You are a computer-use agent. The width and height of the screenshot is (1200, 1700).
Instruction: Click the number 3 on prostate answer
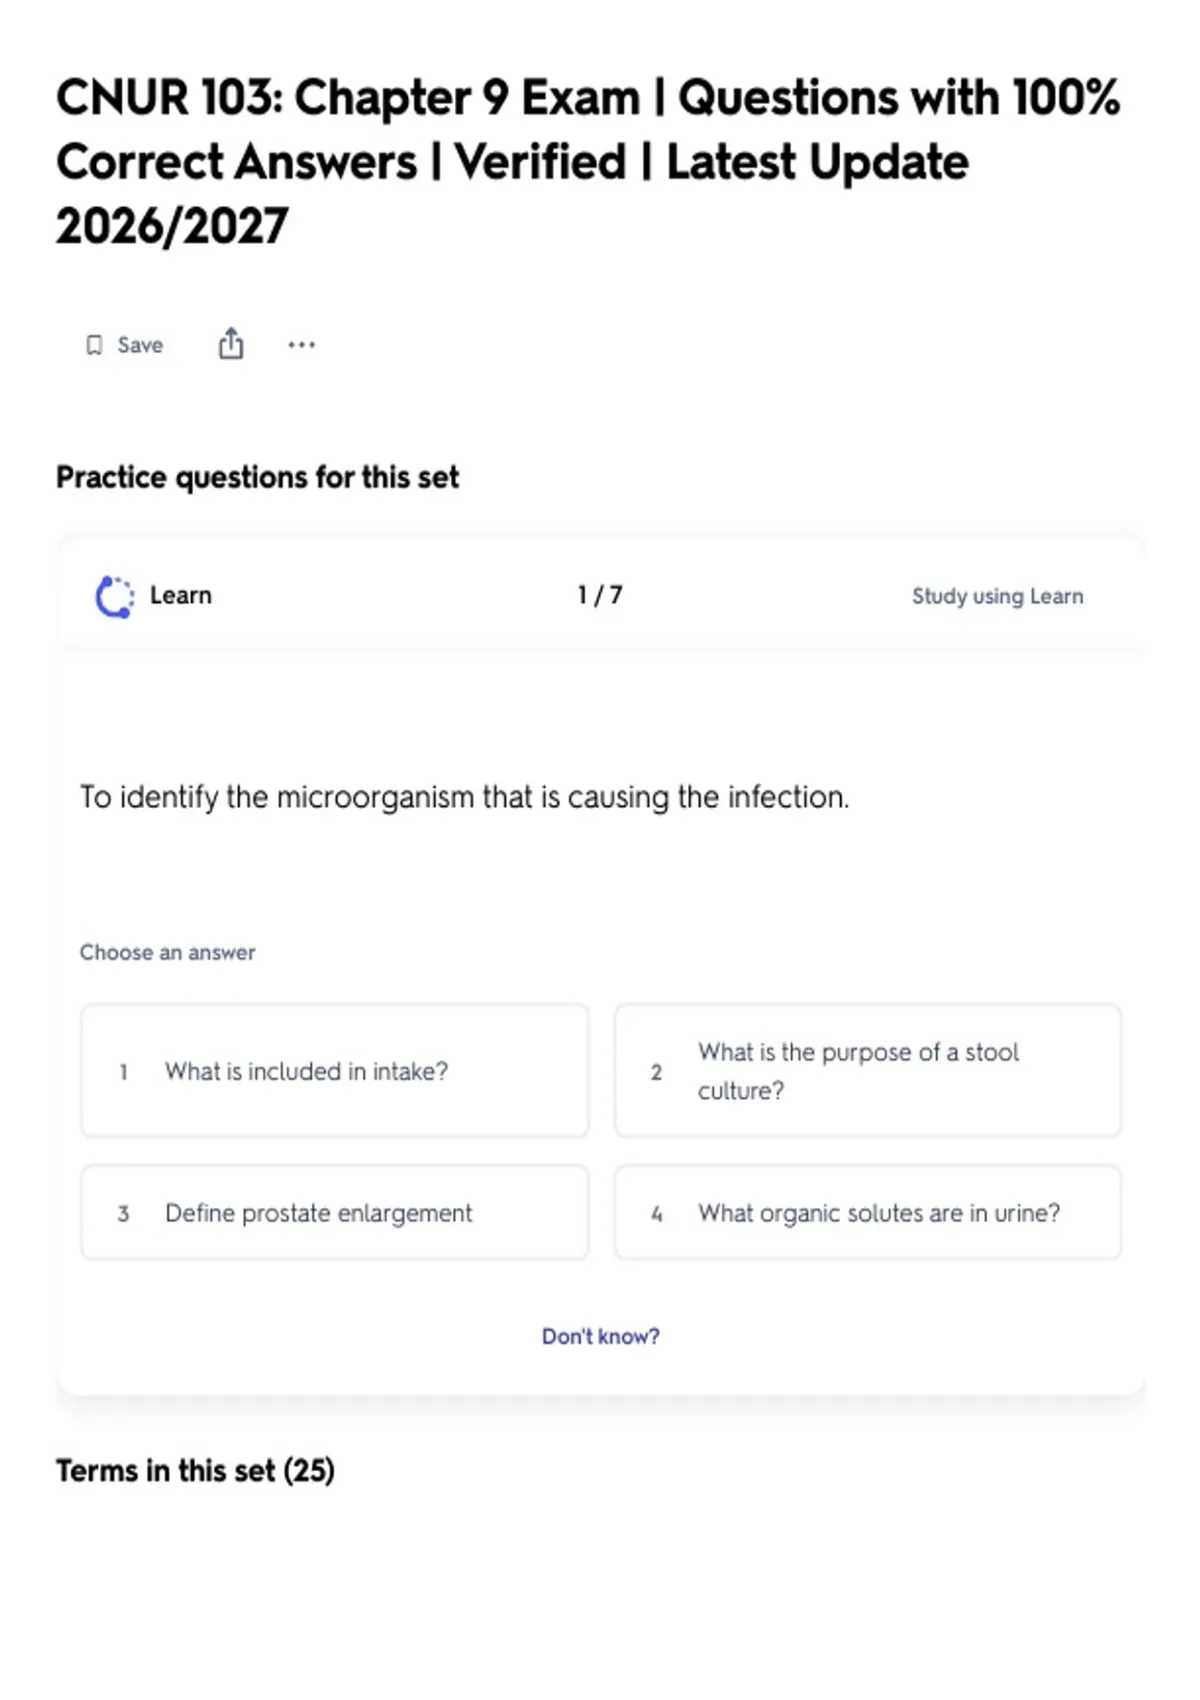tap(123, 1214)
